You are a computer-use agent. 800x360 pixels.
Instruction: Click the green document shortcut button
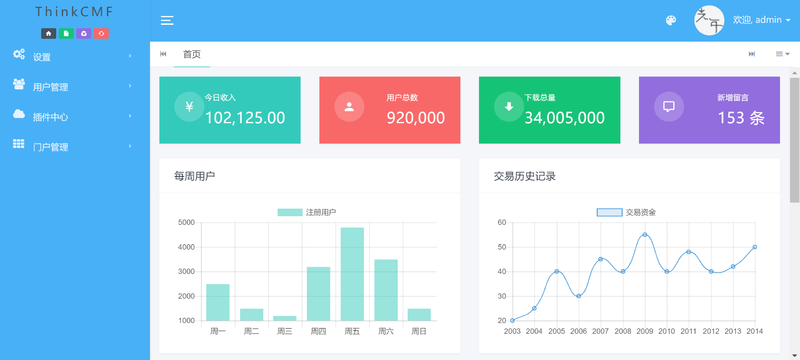click(66, 34)
